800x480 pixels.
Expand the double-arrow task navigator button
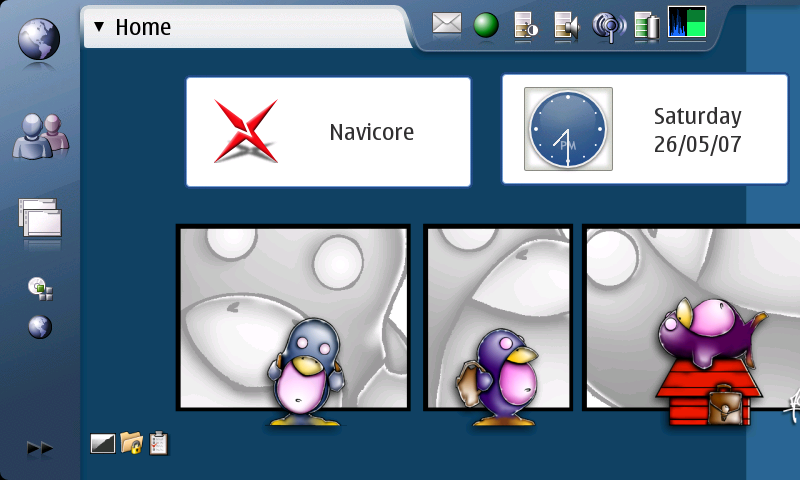click(40, 448)
